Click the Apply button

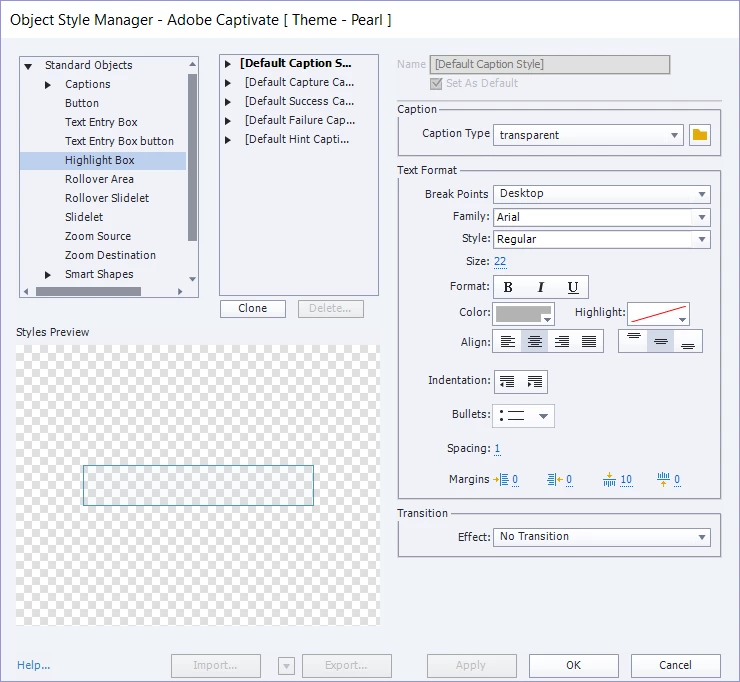pyautogui.click(x=471, y=665)
